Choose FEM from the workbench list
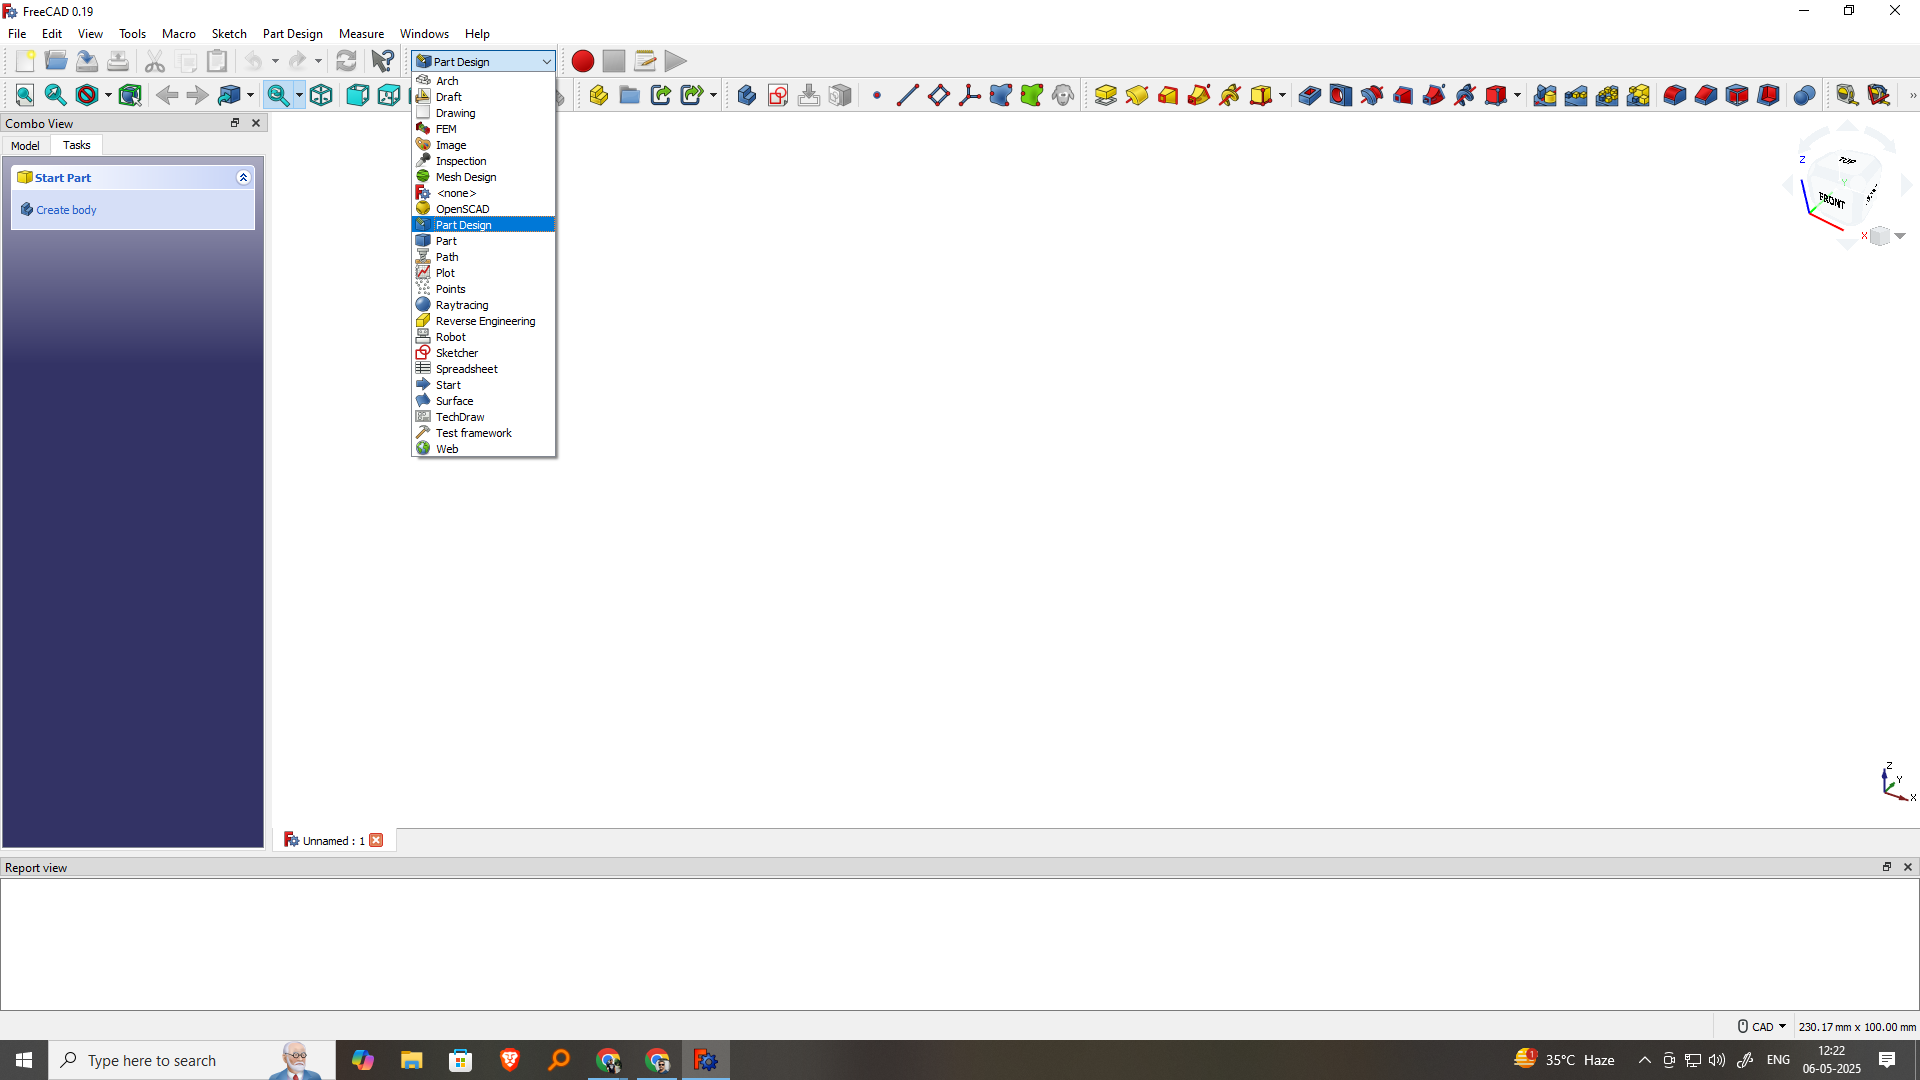This screenshot has height=1080, width=1920. pyautogui.click(x=484, y=129)
